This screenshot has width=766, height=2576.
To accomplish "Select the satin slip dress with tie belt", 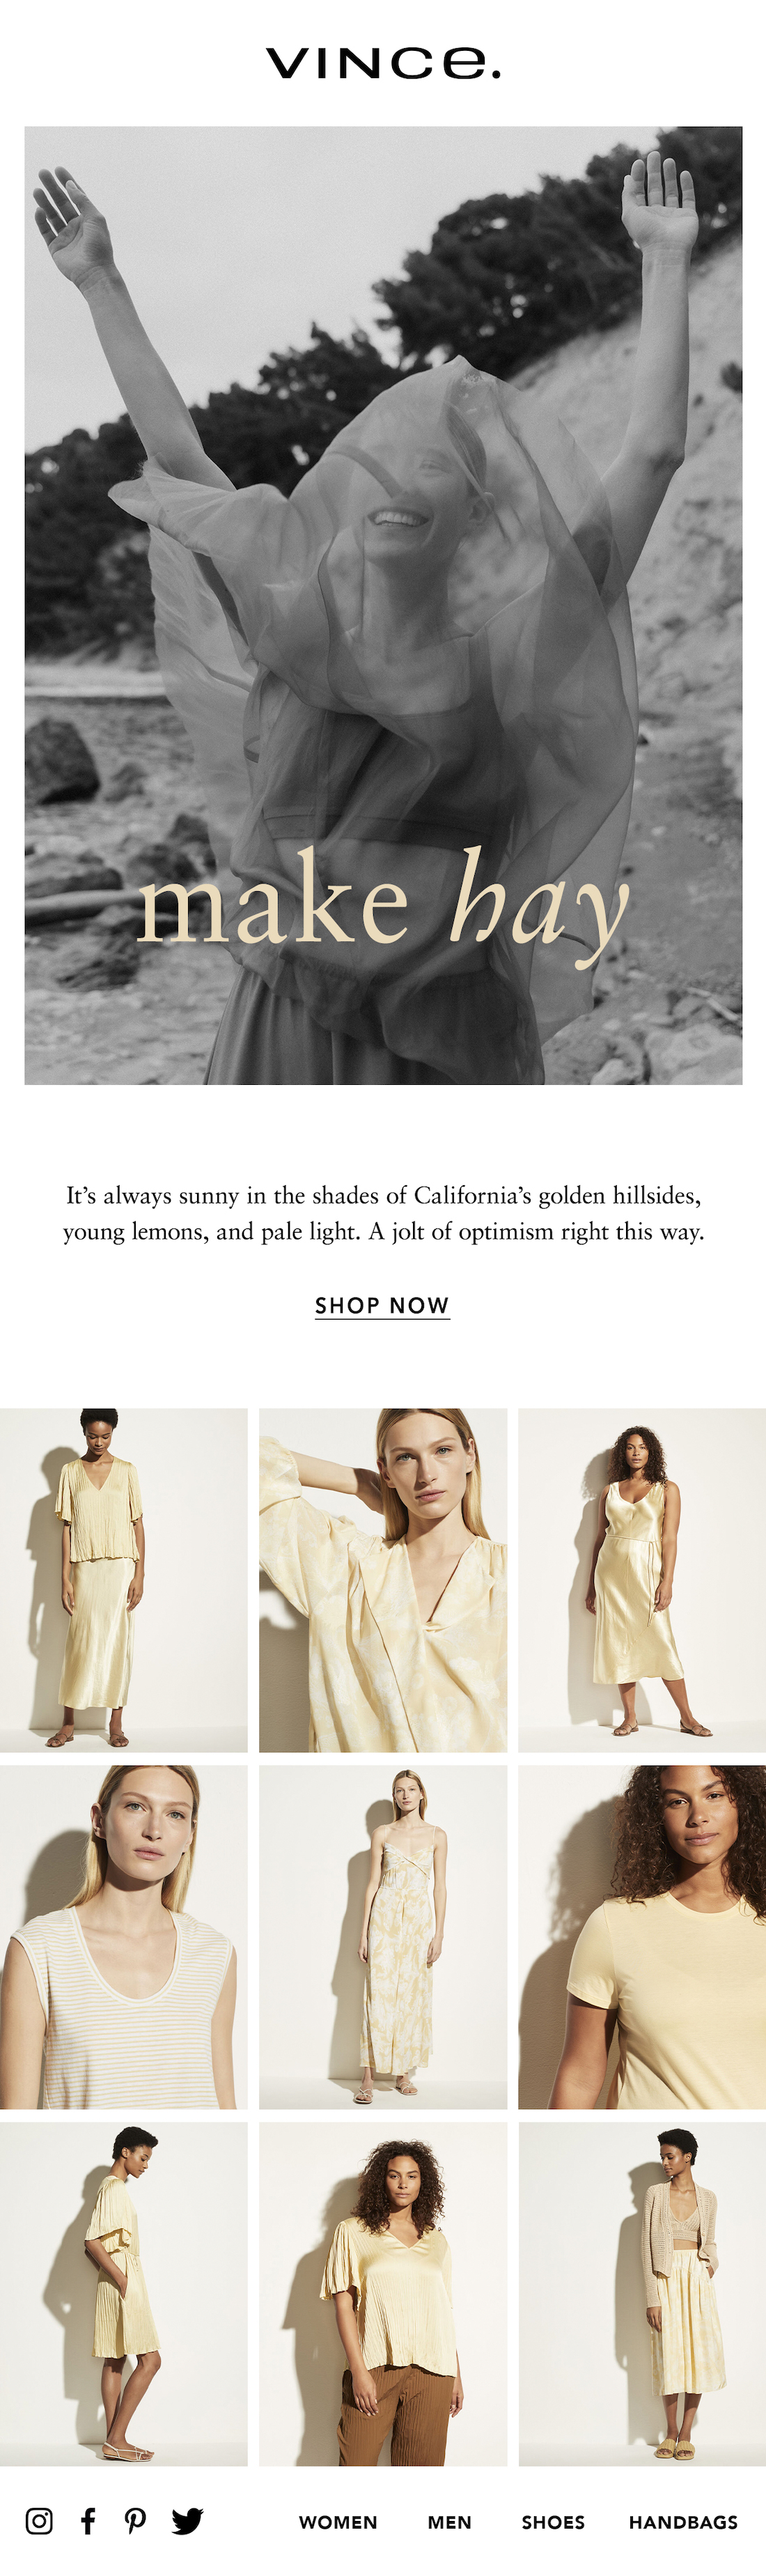I will (642, 1580).
